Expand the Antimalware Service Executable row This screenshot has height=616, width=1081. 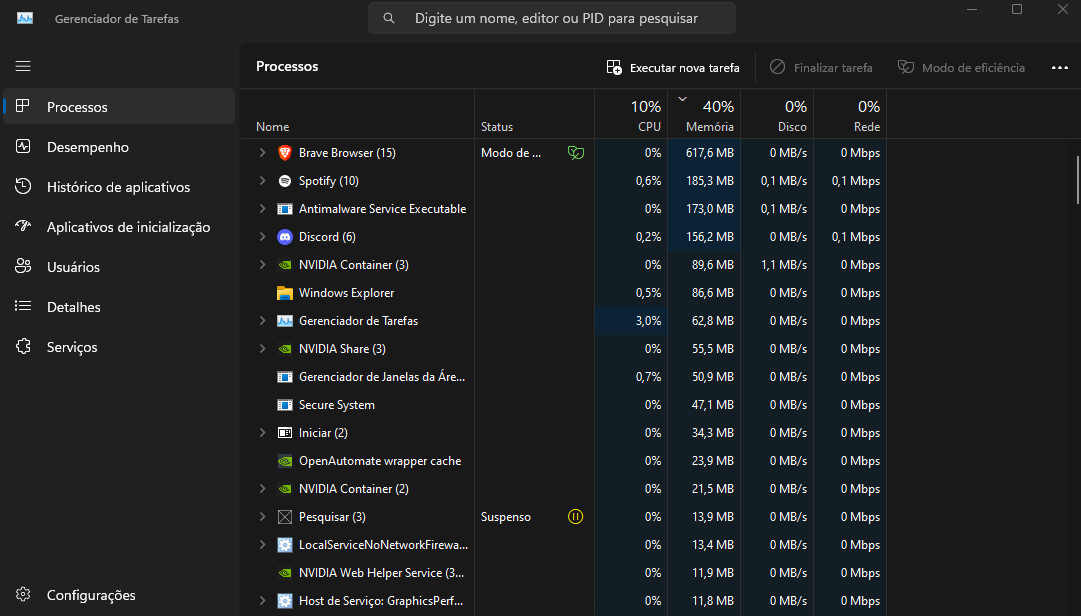tap(262, 209)
